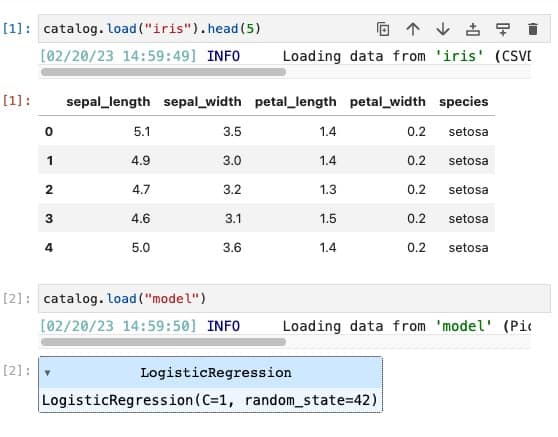The height and width of the screenshot is (437, 558).
Task: Click the timestamp 02/20/23 14:59:49
Action: (x=118, y=56)
